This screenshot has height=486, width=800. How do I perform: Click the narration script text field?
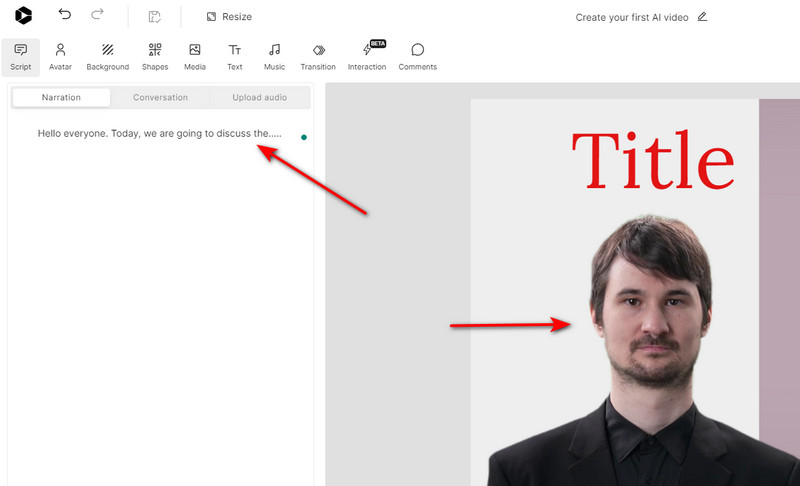coord(159,133)
